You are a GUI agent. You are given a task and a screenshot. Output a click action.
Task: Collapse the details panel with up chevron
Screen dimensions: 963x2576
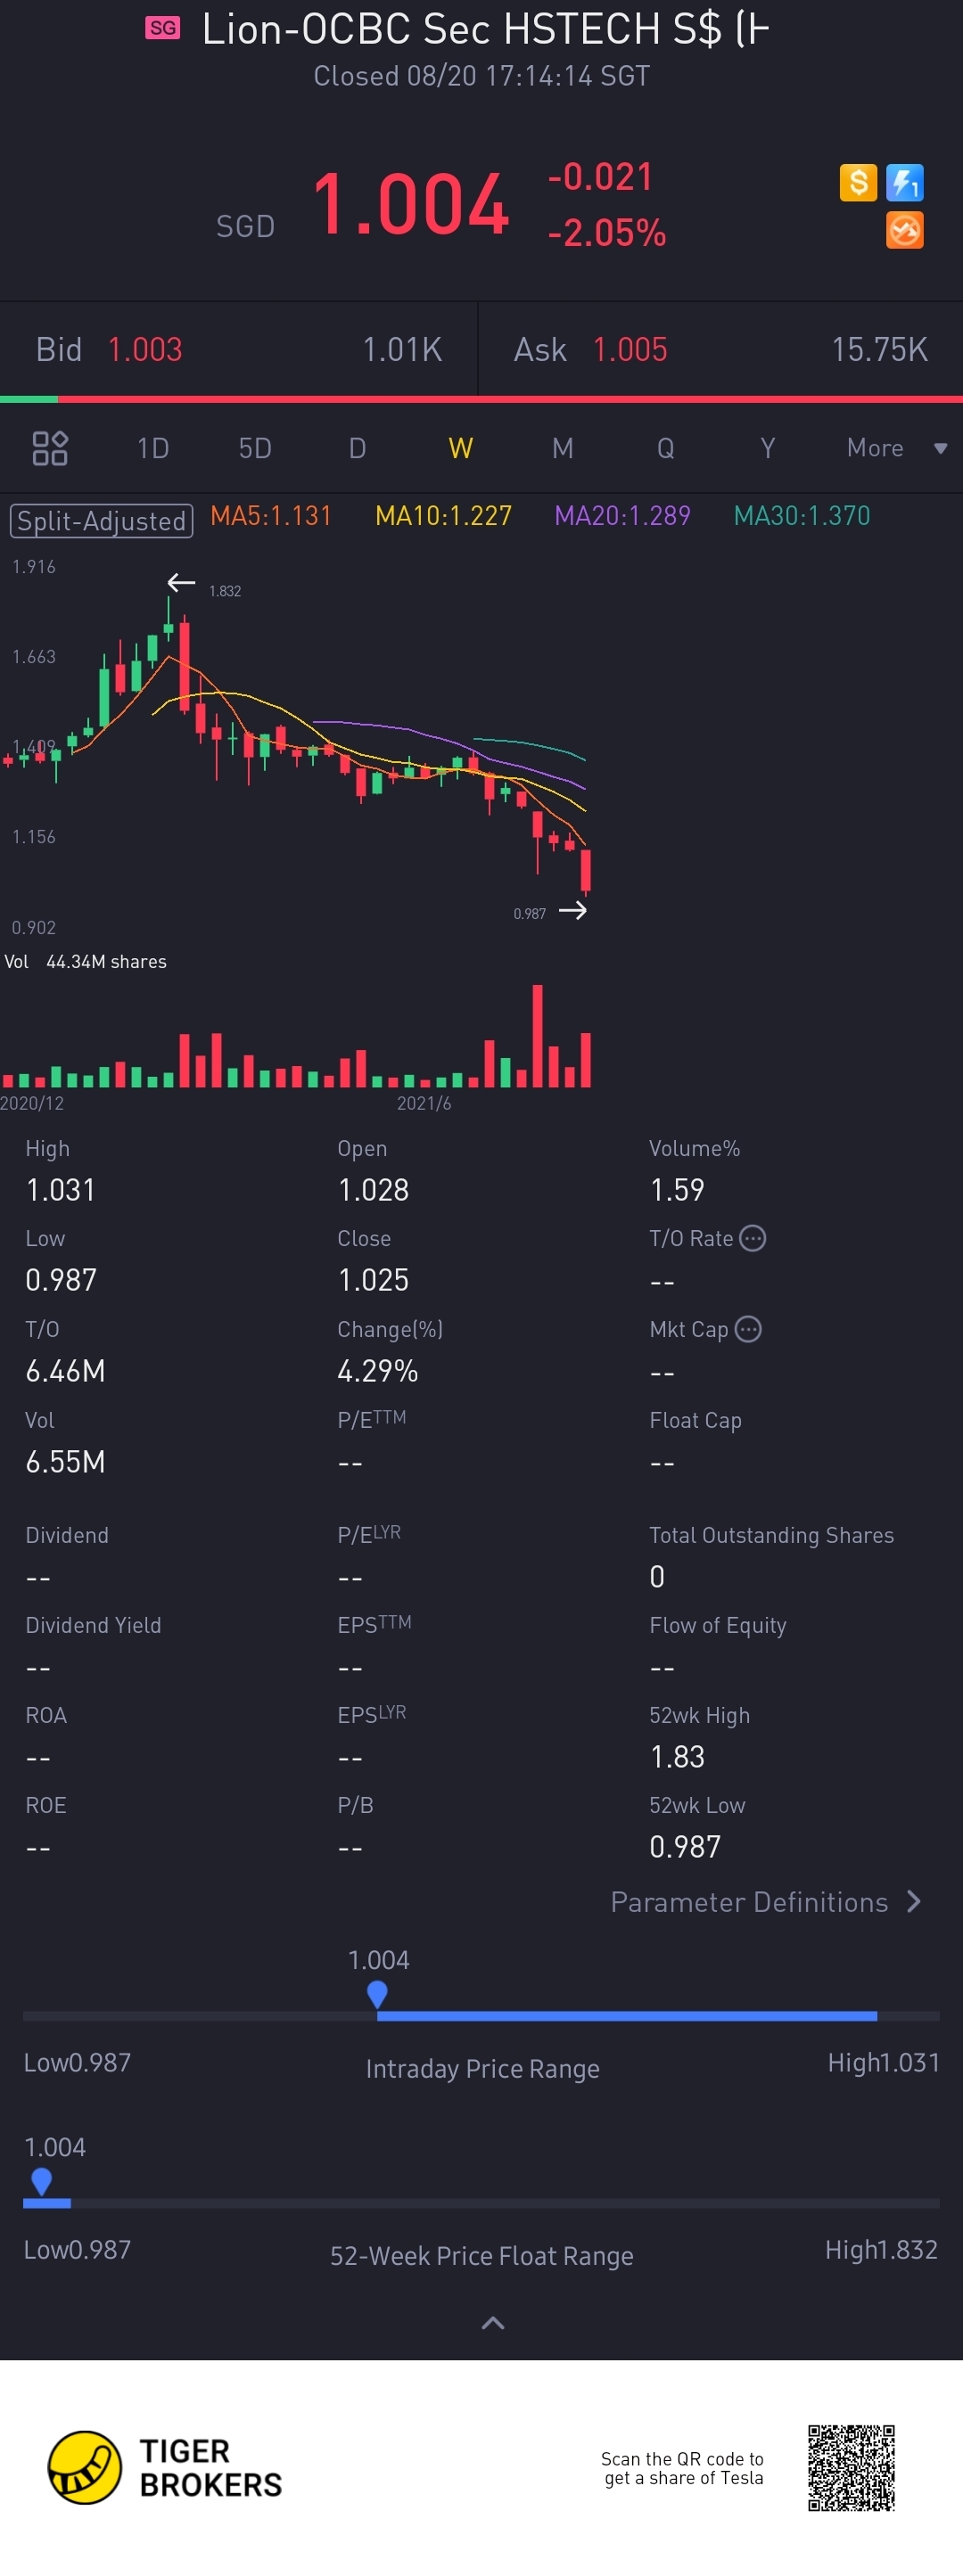pyautogui.click(x=492, y=2323)
